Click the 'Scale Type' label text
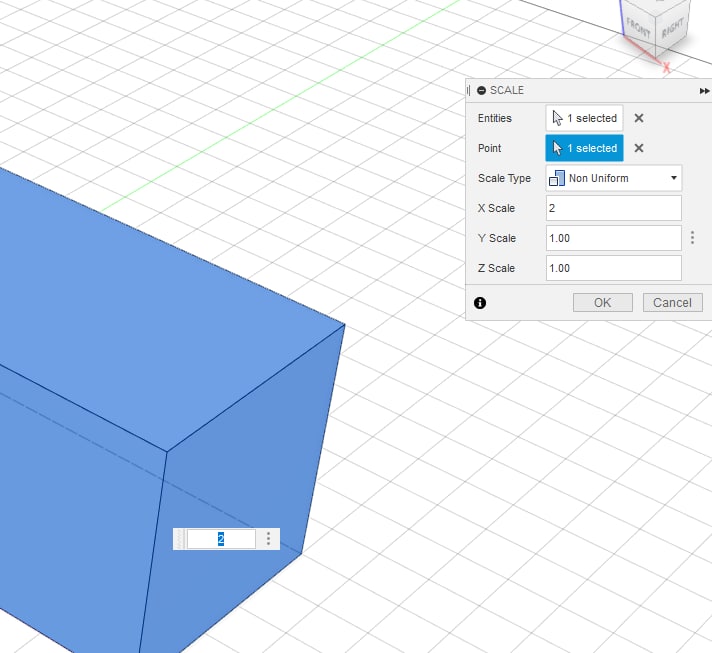 pyautogui.click(x=504, y=178)
